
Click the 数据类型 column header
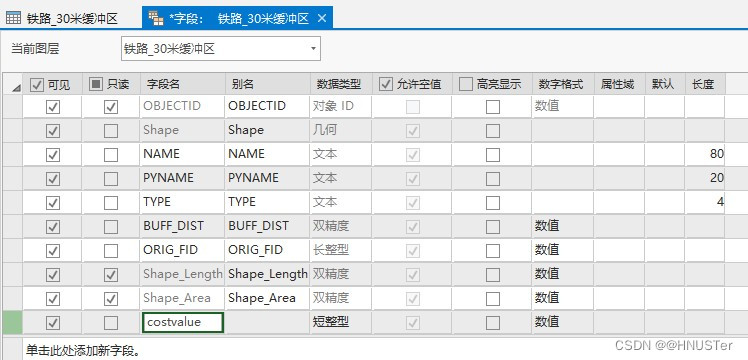click(x=341, y=84)
